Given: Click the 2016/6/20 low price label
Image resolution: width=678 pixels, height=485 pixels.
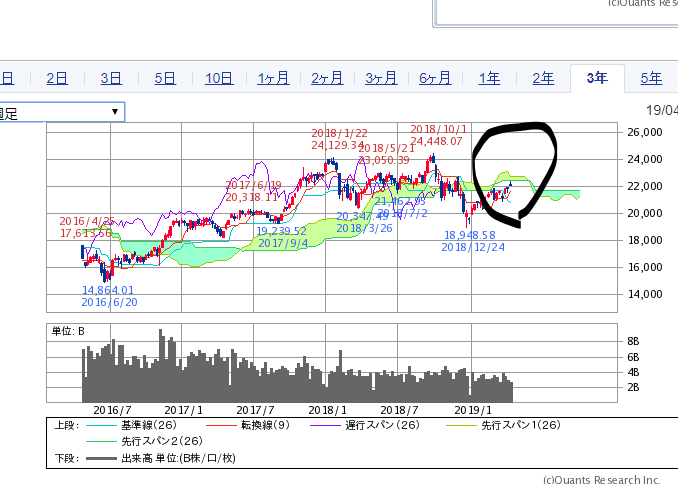Looking at the screenshot, I should tap(108, 295).
